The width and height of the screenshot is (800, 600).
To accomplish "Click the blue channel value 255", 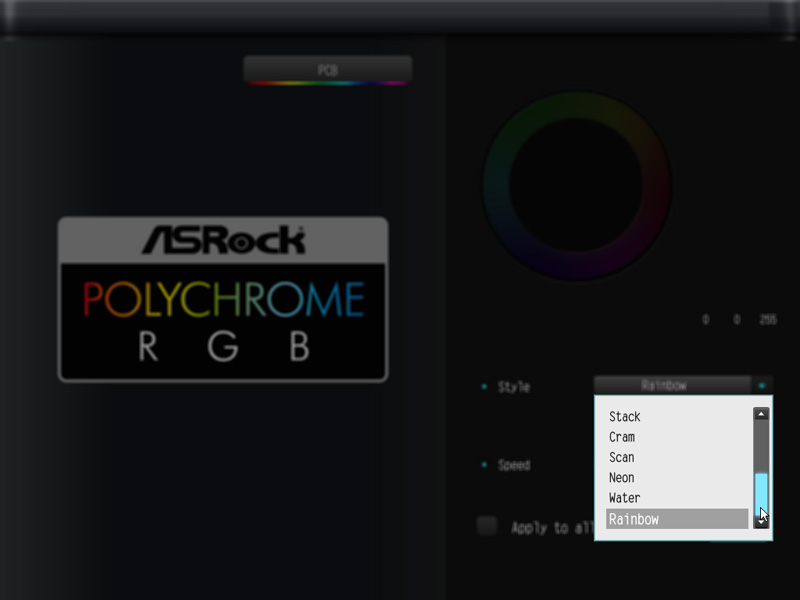I will (768, 320).
